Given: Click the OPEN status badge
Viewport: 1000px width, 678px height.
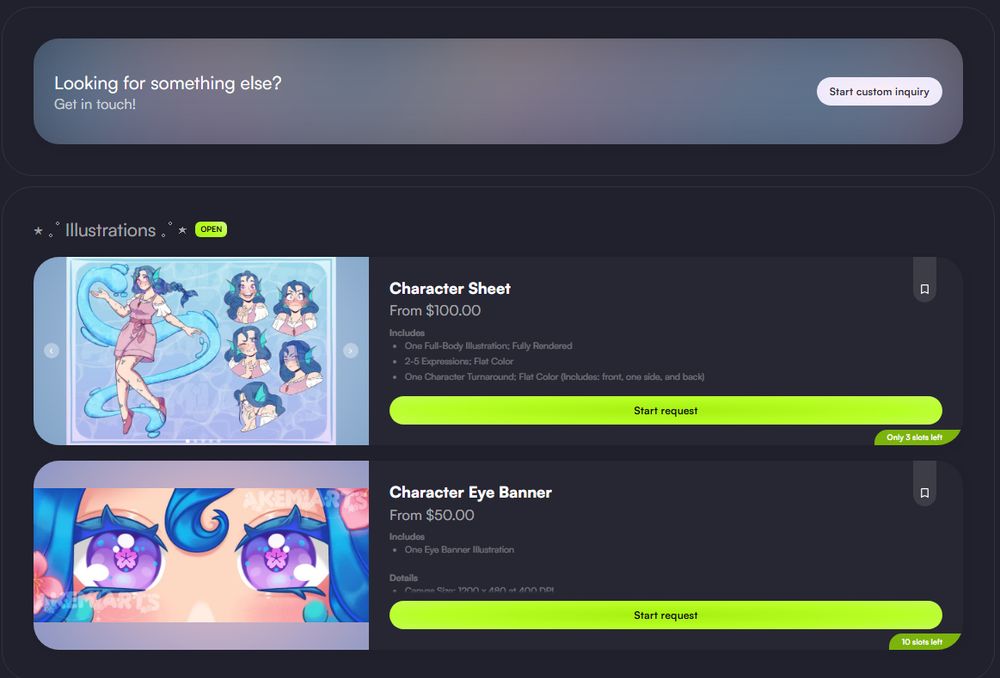Looking at the screenshot, I should coord(211,229).
